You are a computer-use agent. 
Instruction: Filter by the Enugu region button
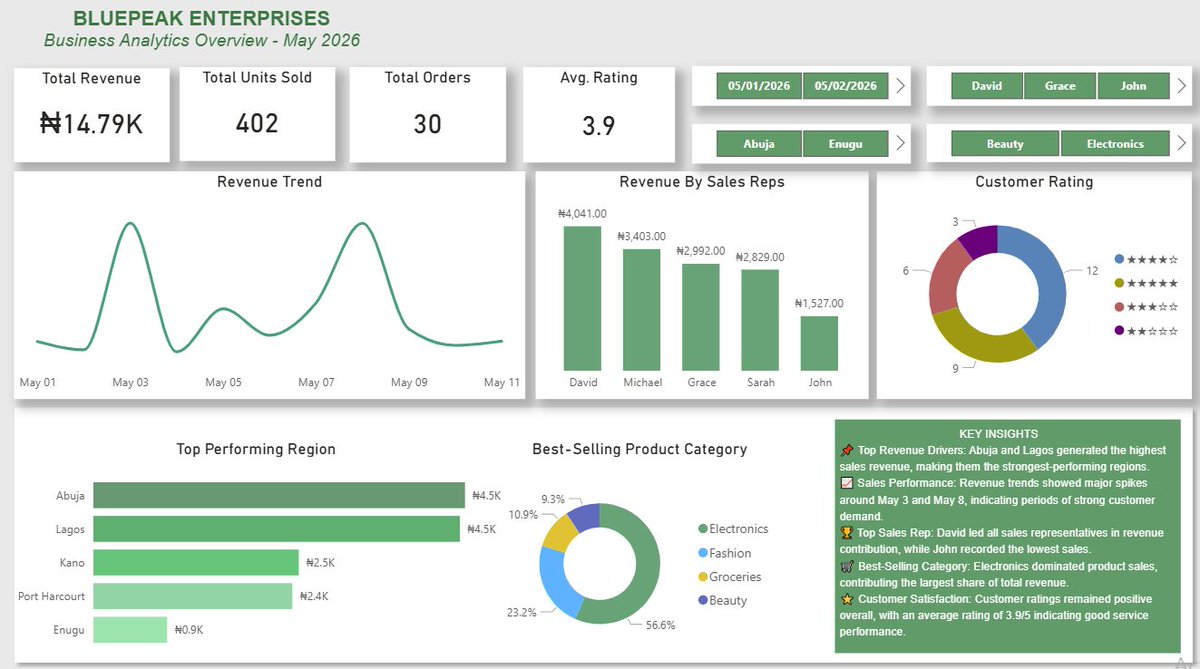tap(846, 144)
